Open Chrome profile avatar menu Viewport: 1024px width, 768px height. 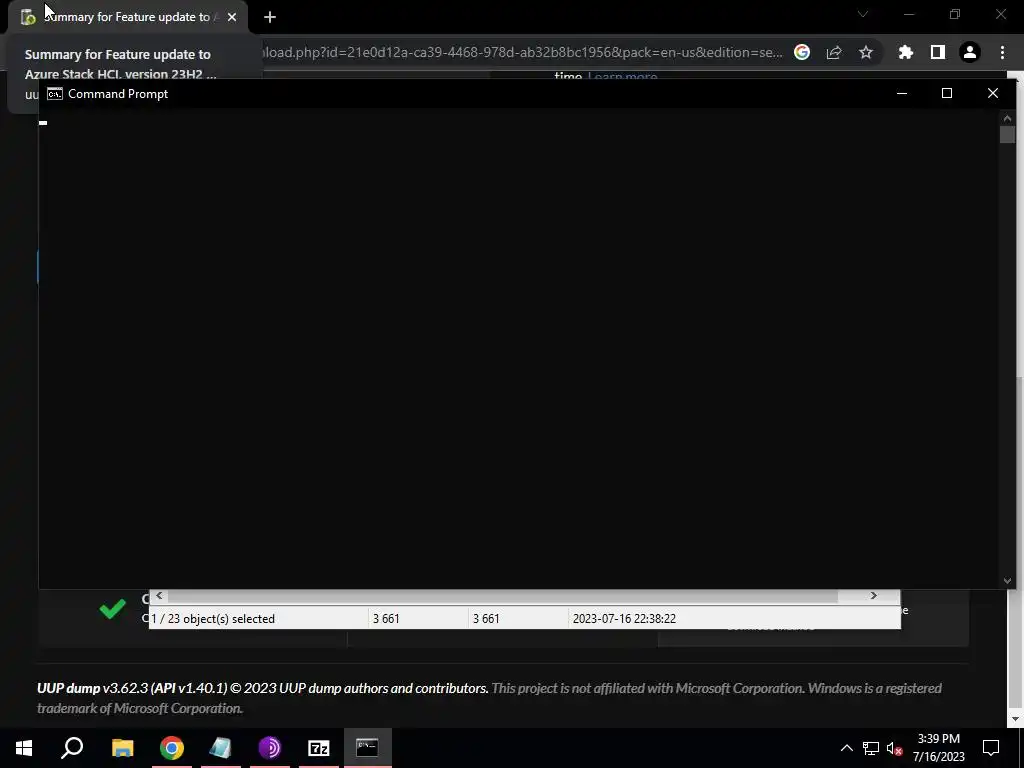pyautogui.click(x=970, y=52)
